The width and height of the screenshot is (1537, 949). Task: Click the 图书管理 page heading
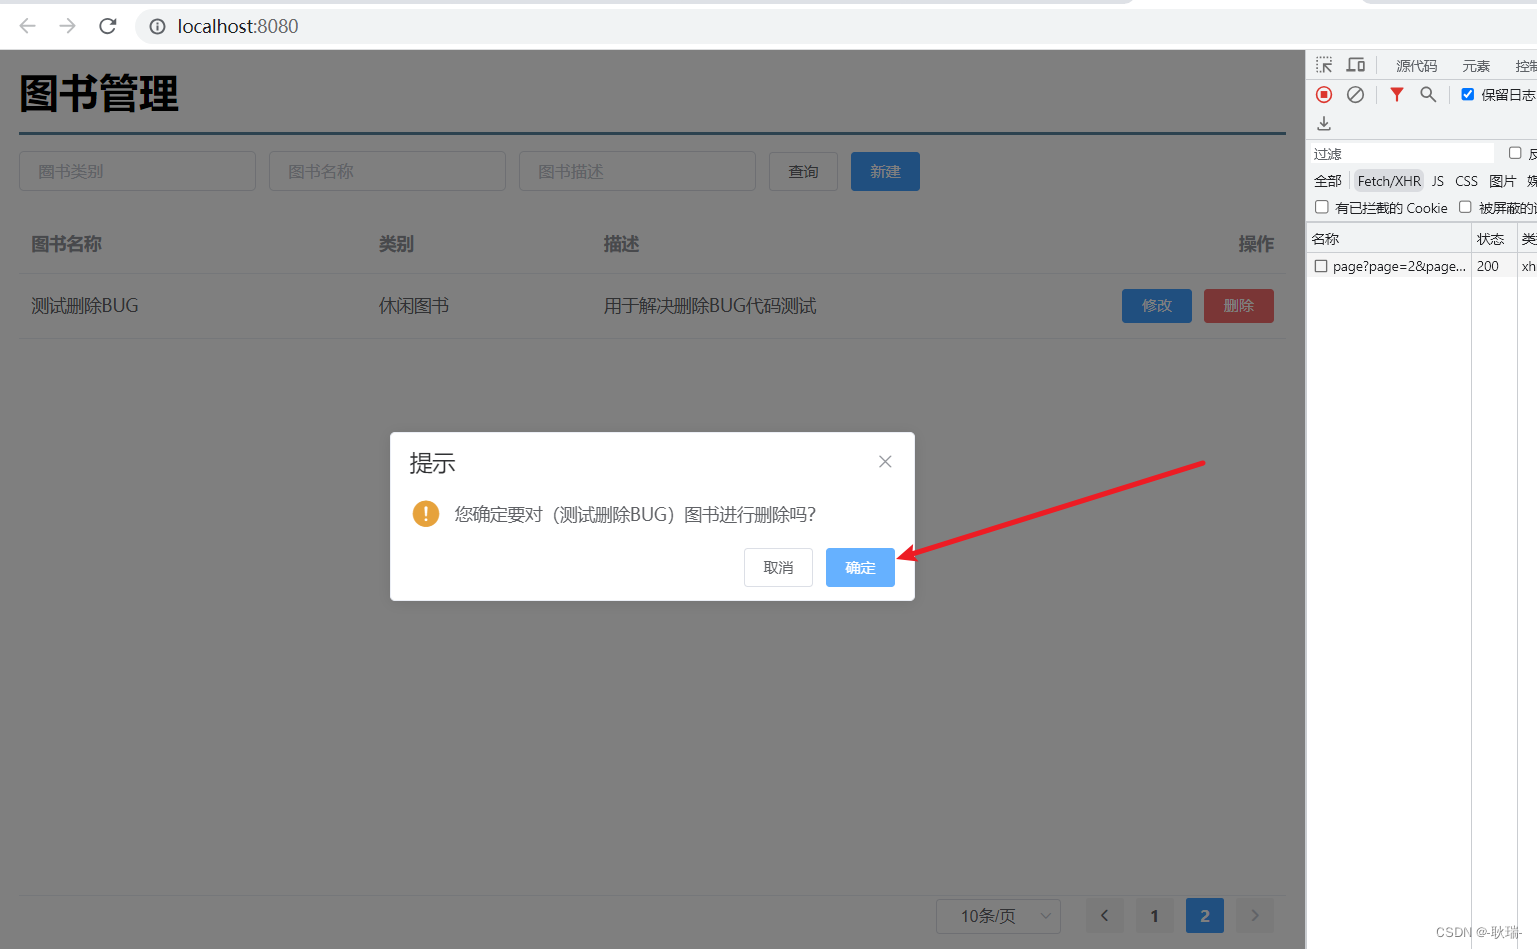pyautogui.click(x=99, y=94)
